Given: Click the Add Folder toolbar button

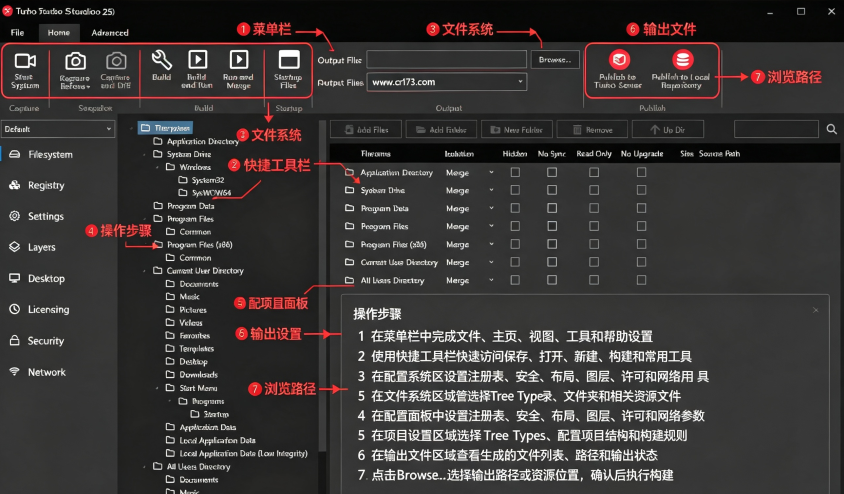Looking at the screenshot, I should (x=441, y=130).
